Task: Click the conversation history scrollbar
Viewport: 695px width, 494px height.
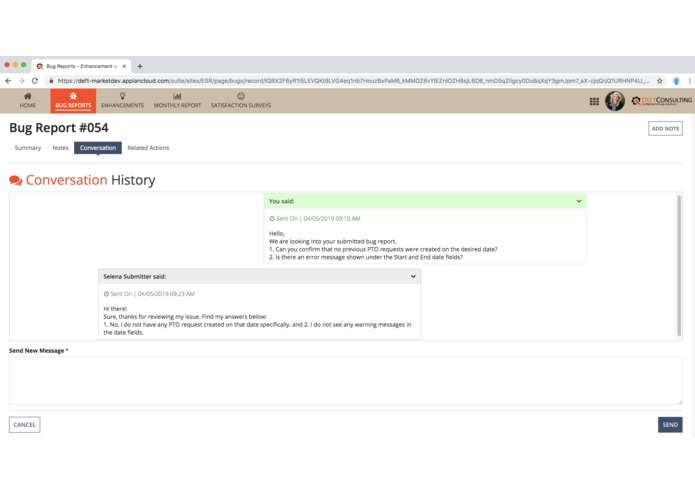Action: (x=679, y=266)
